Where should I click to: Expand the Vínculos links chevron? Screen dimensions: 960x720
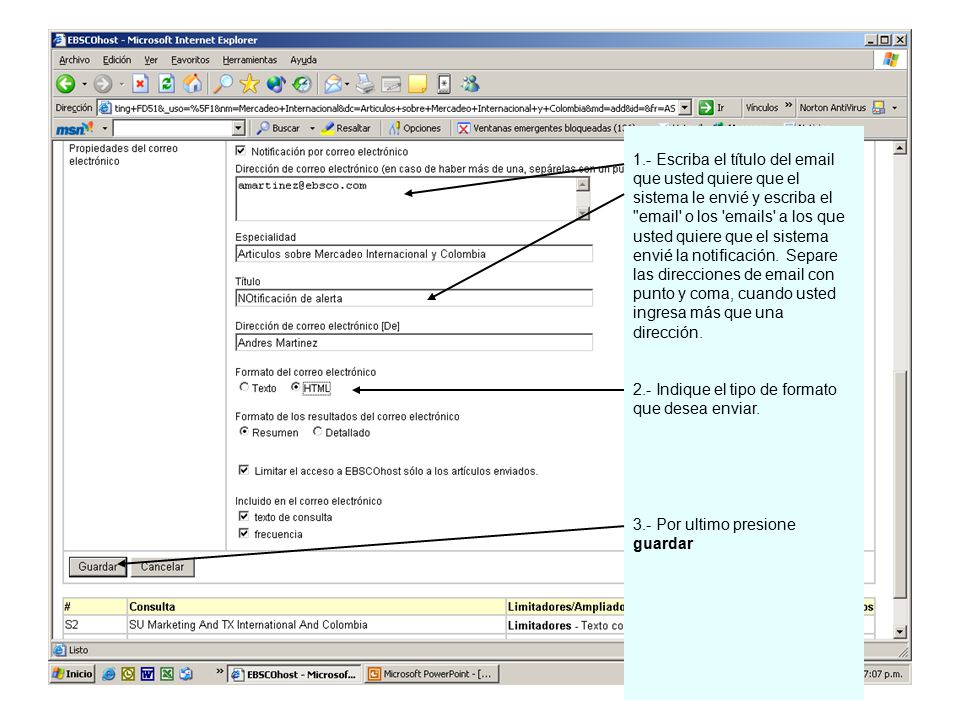point(789,105)
